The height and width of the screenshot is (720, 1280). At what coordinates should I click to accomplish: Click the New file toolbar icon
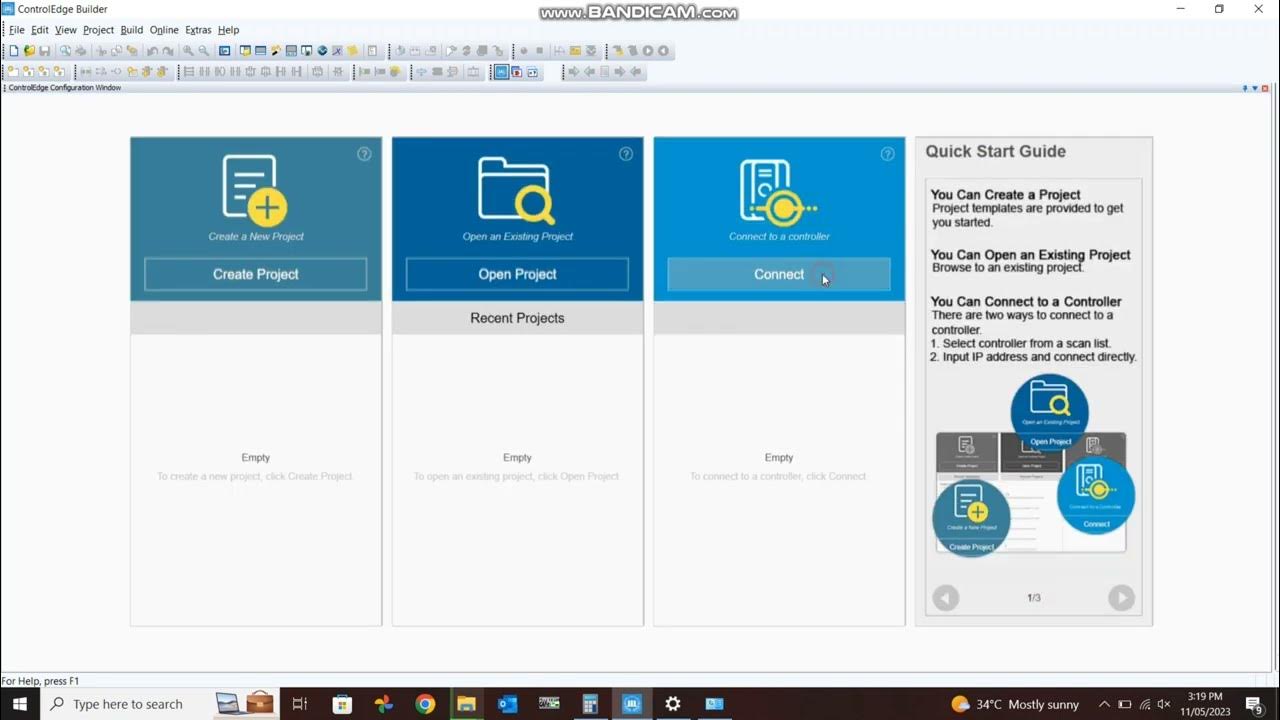(x=14, y=51)
